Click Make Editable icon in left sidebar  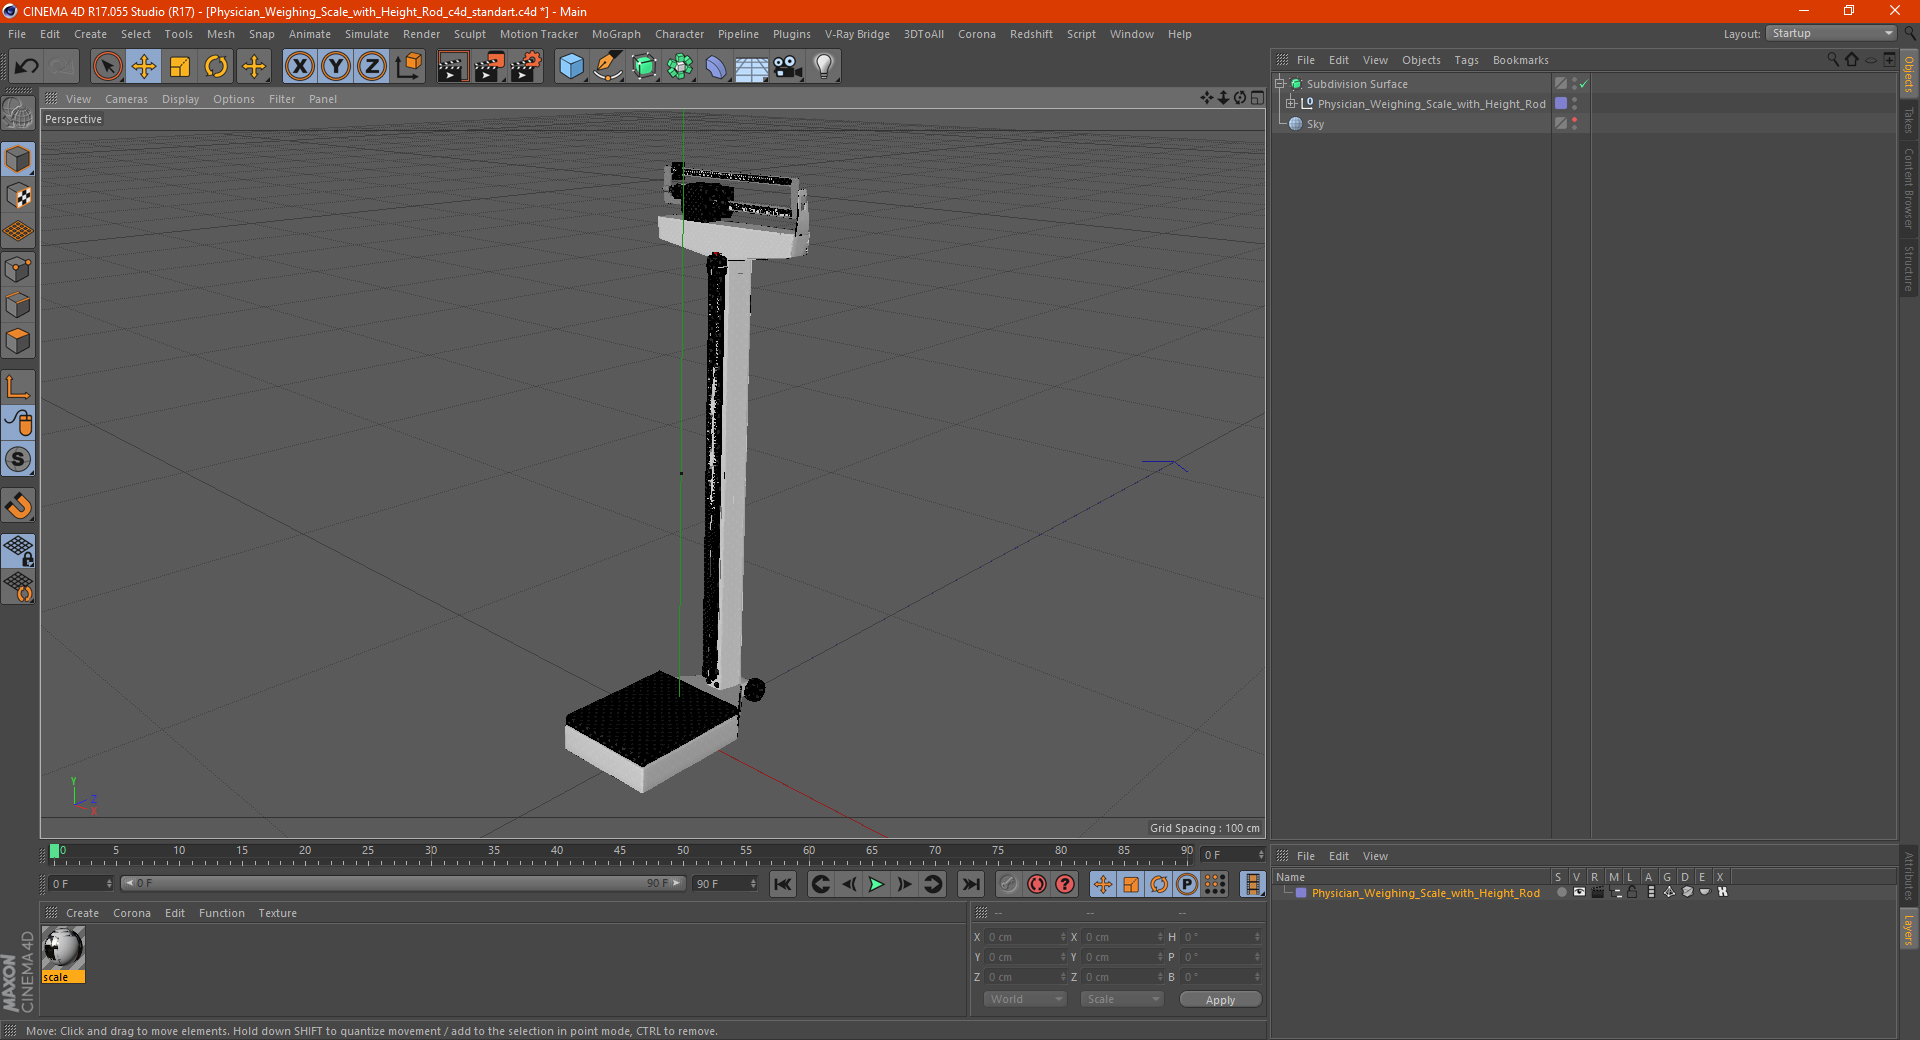pos(18,114)
